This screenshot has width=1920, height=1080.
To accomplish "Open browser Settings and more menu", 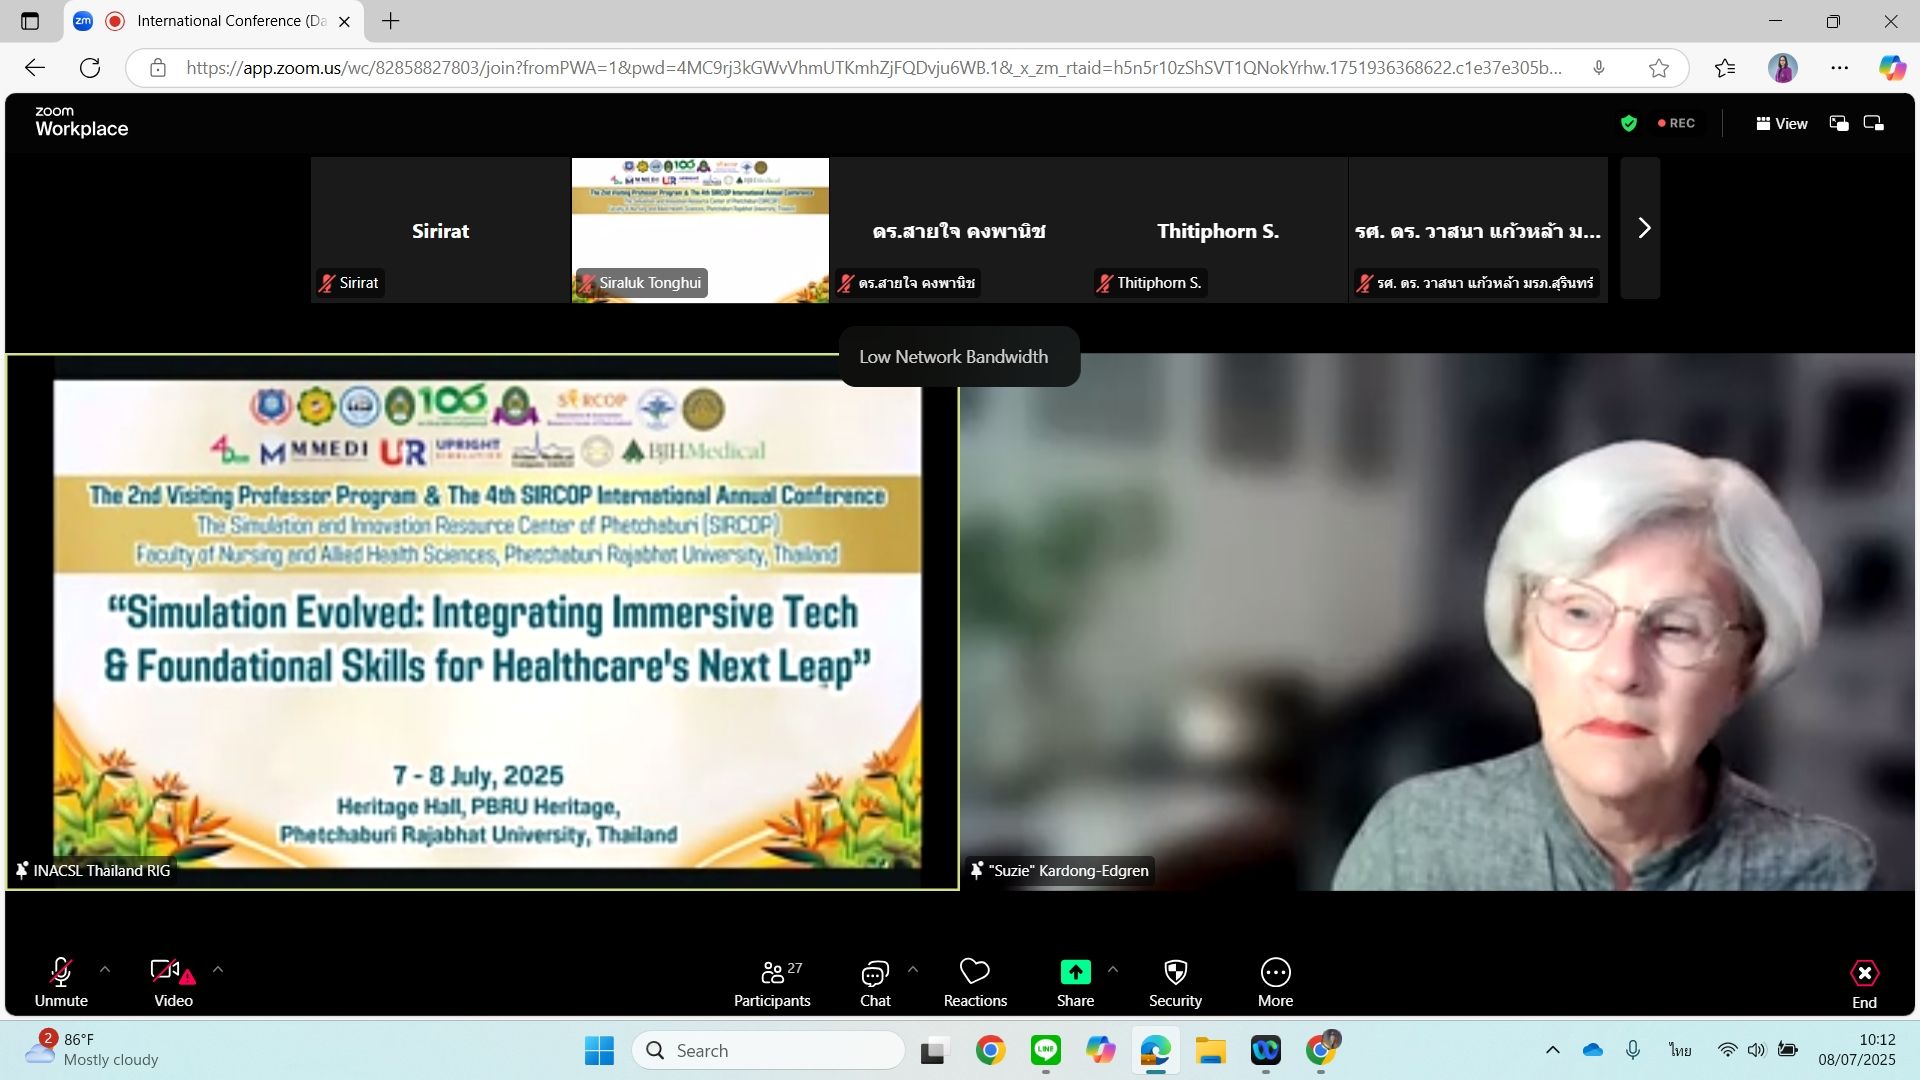I will click(x=1839, y=68).
